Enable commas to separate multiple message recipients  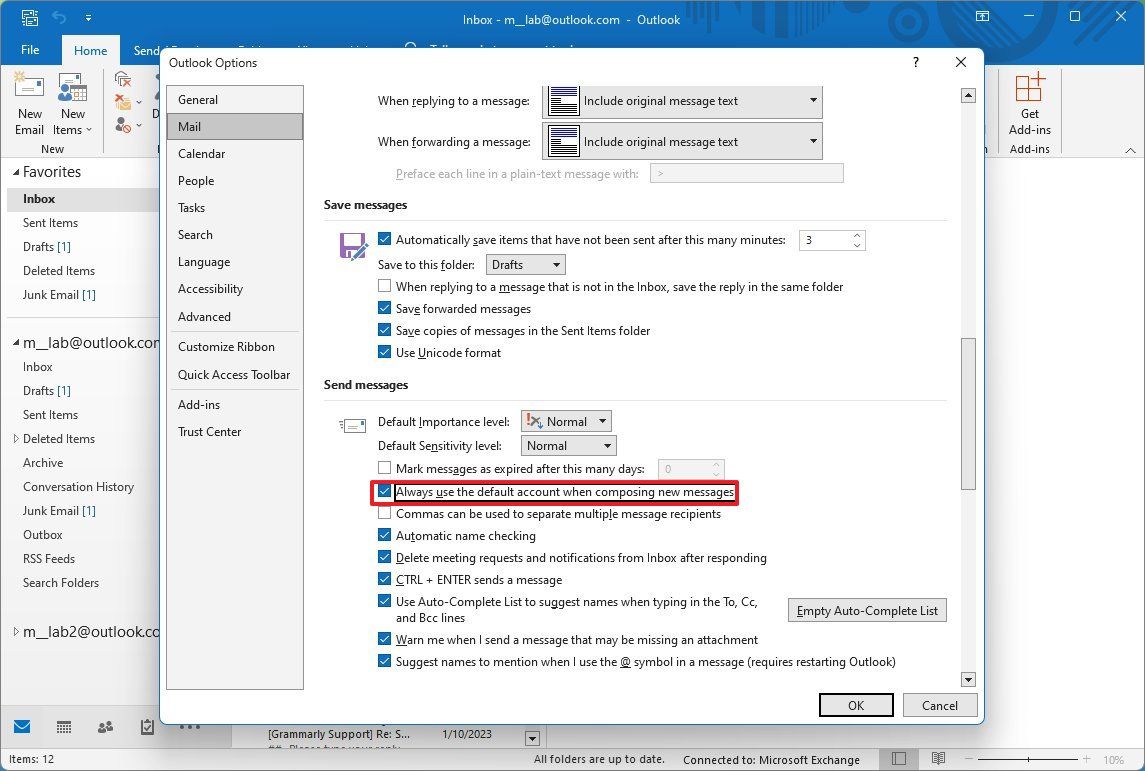point(384,513)
